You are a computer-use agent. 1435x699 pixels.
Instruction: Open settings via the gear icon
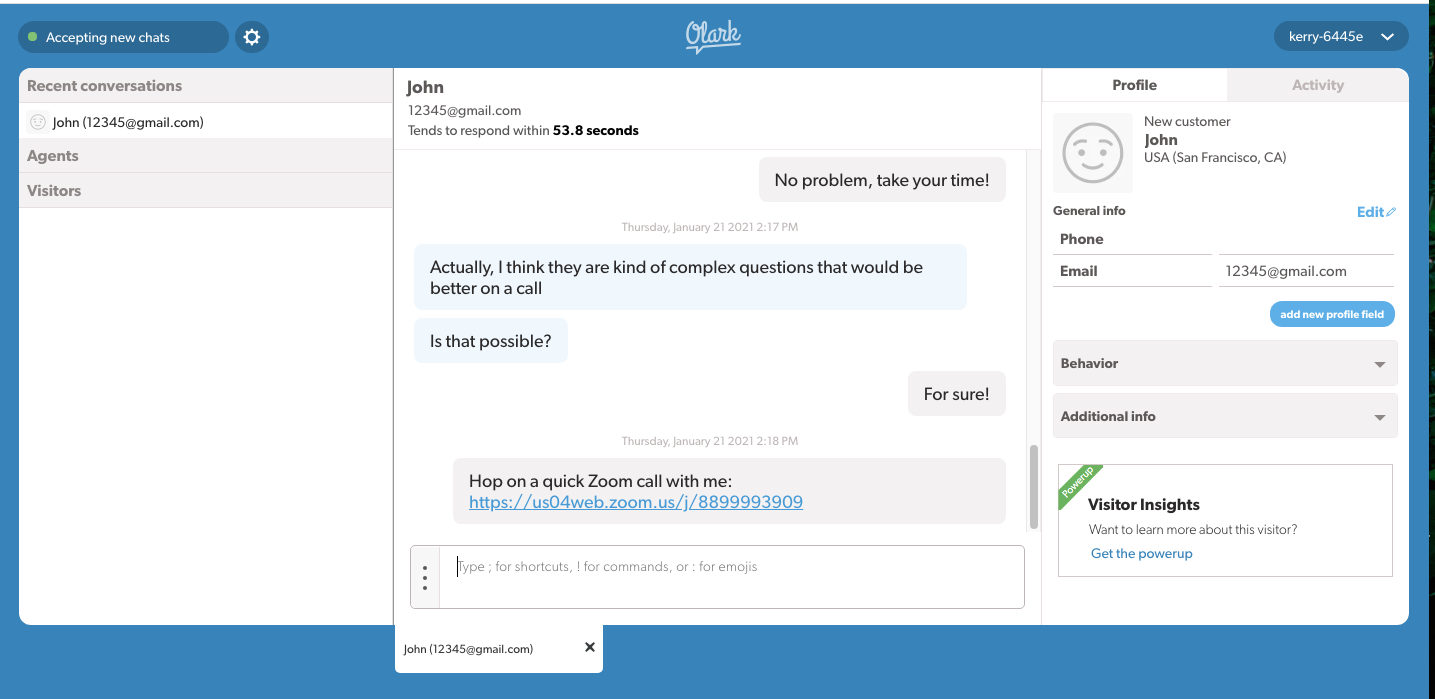coord(252,37)
